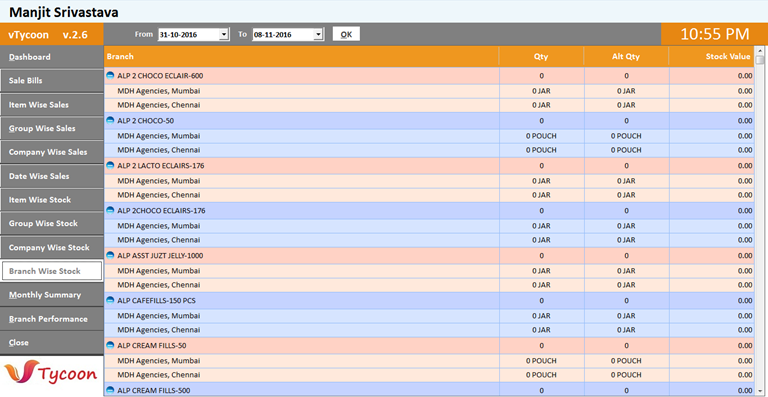This screenshot has height=397, width=768.
Task: Select MDH Agencies, Chennai under ALP 2 CHOCO ECLAIR-600
Action: coord(159,105)
